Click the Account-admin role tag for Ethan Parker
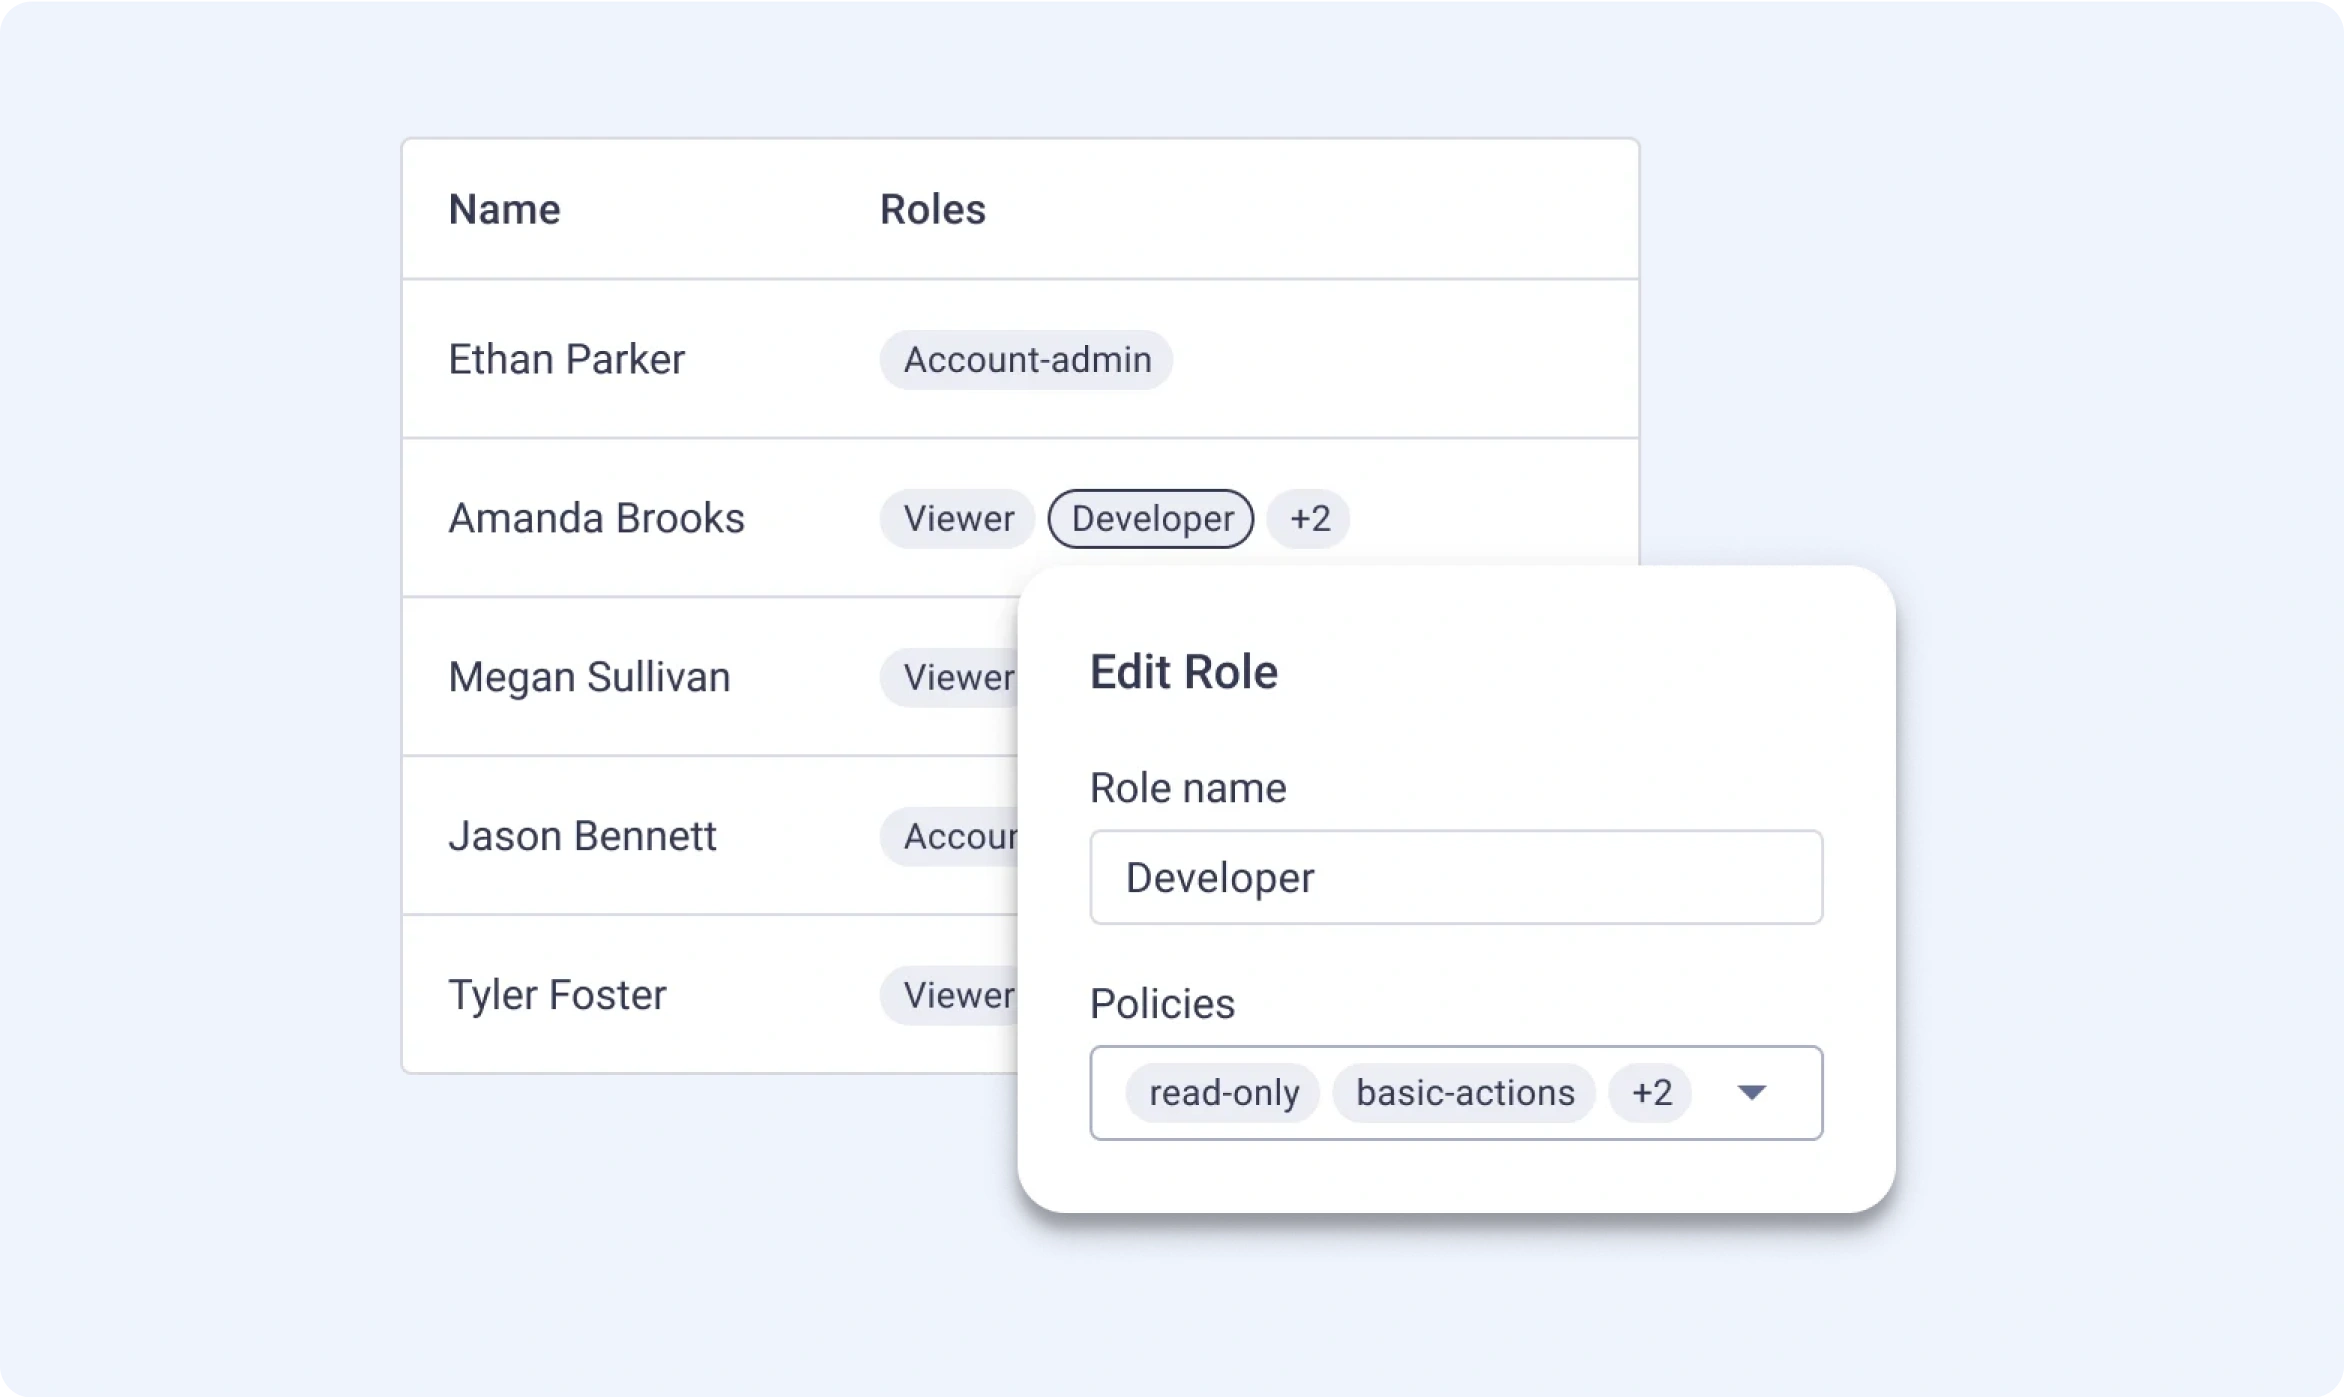 1026,360
